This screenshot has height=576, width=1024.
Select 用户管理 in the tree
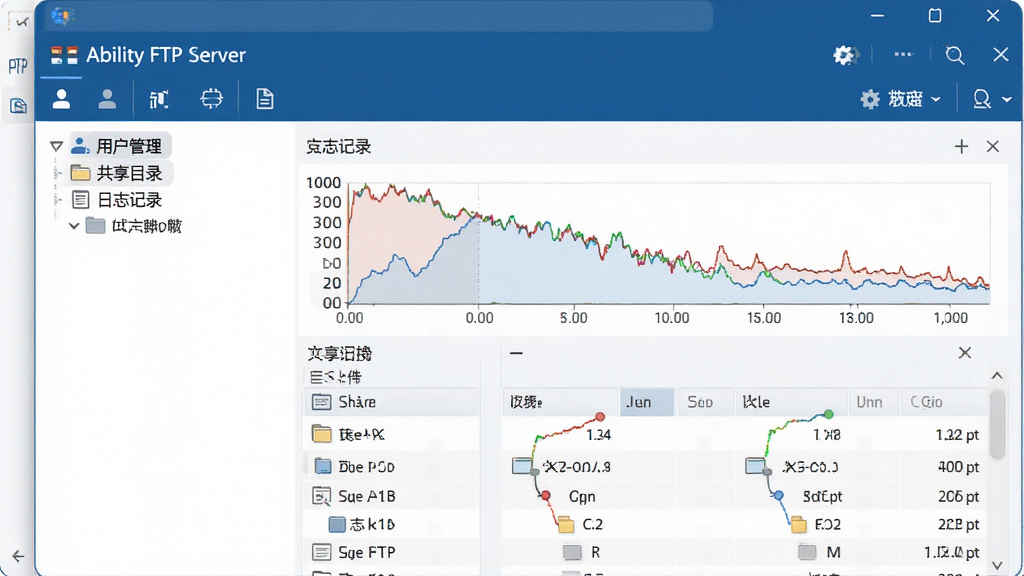(x=120, y=146)
